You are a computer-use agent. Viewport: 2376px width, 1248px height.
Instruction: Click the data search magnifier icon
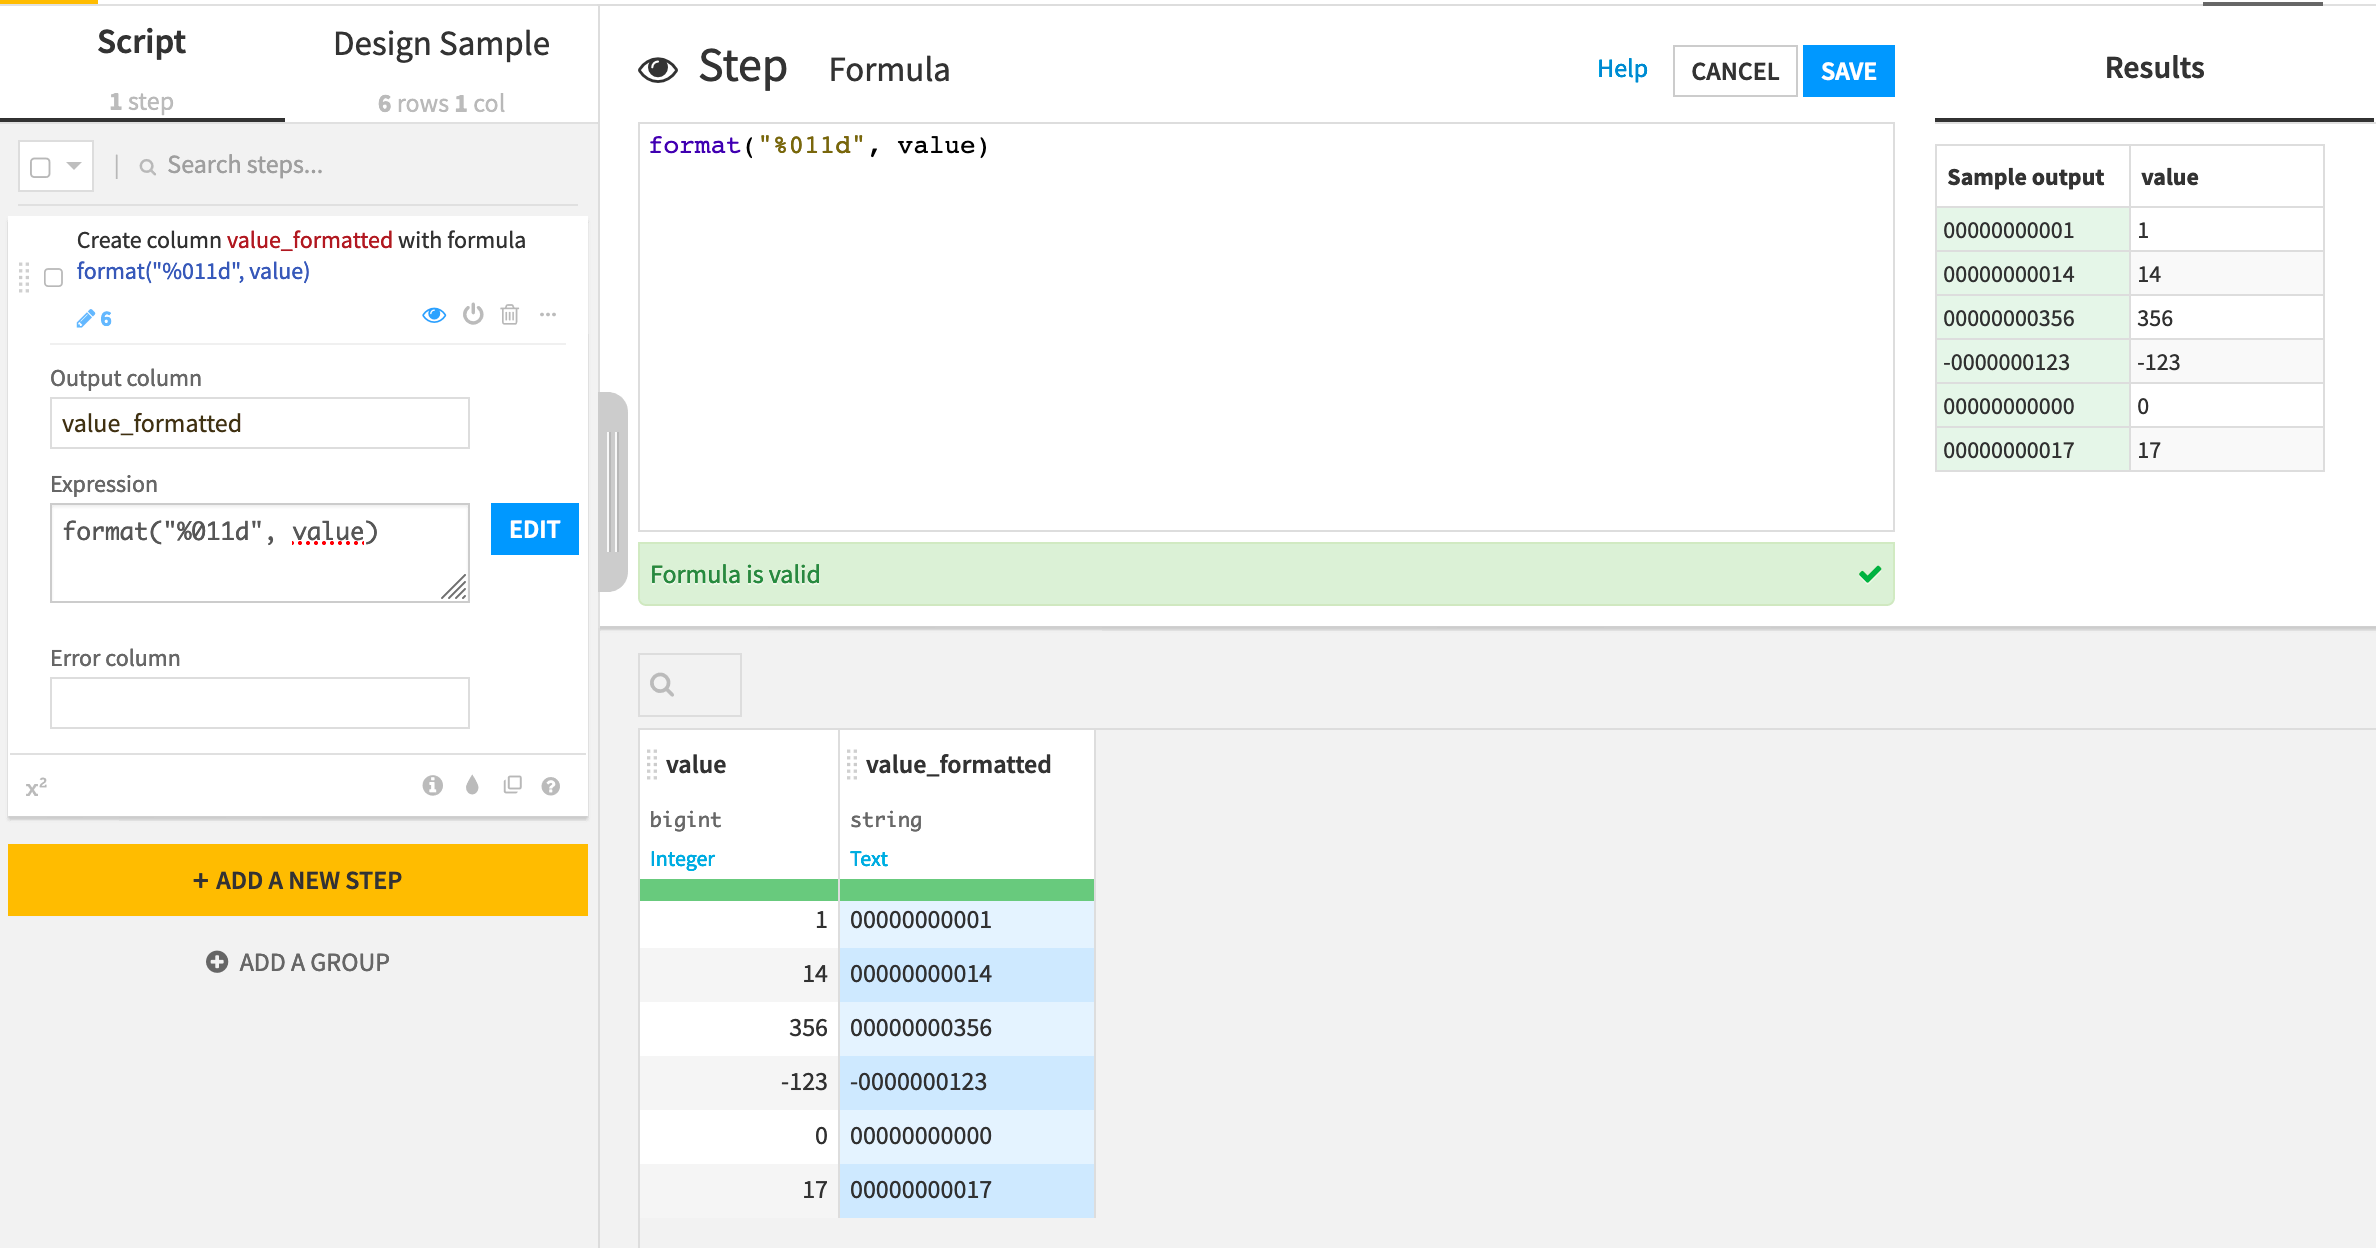pos(662,685)
